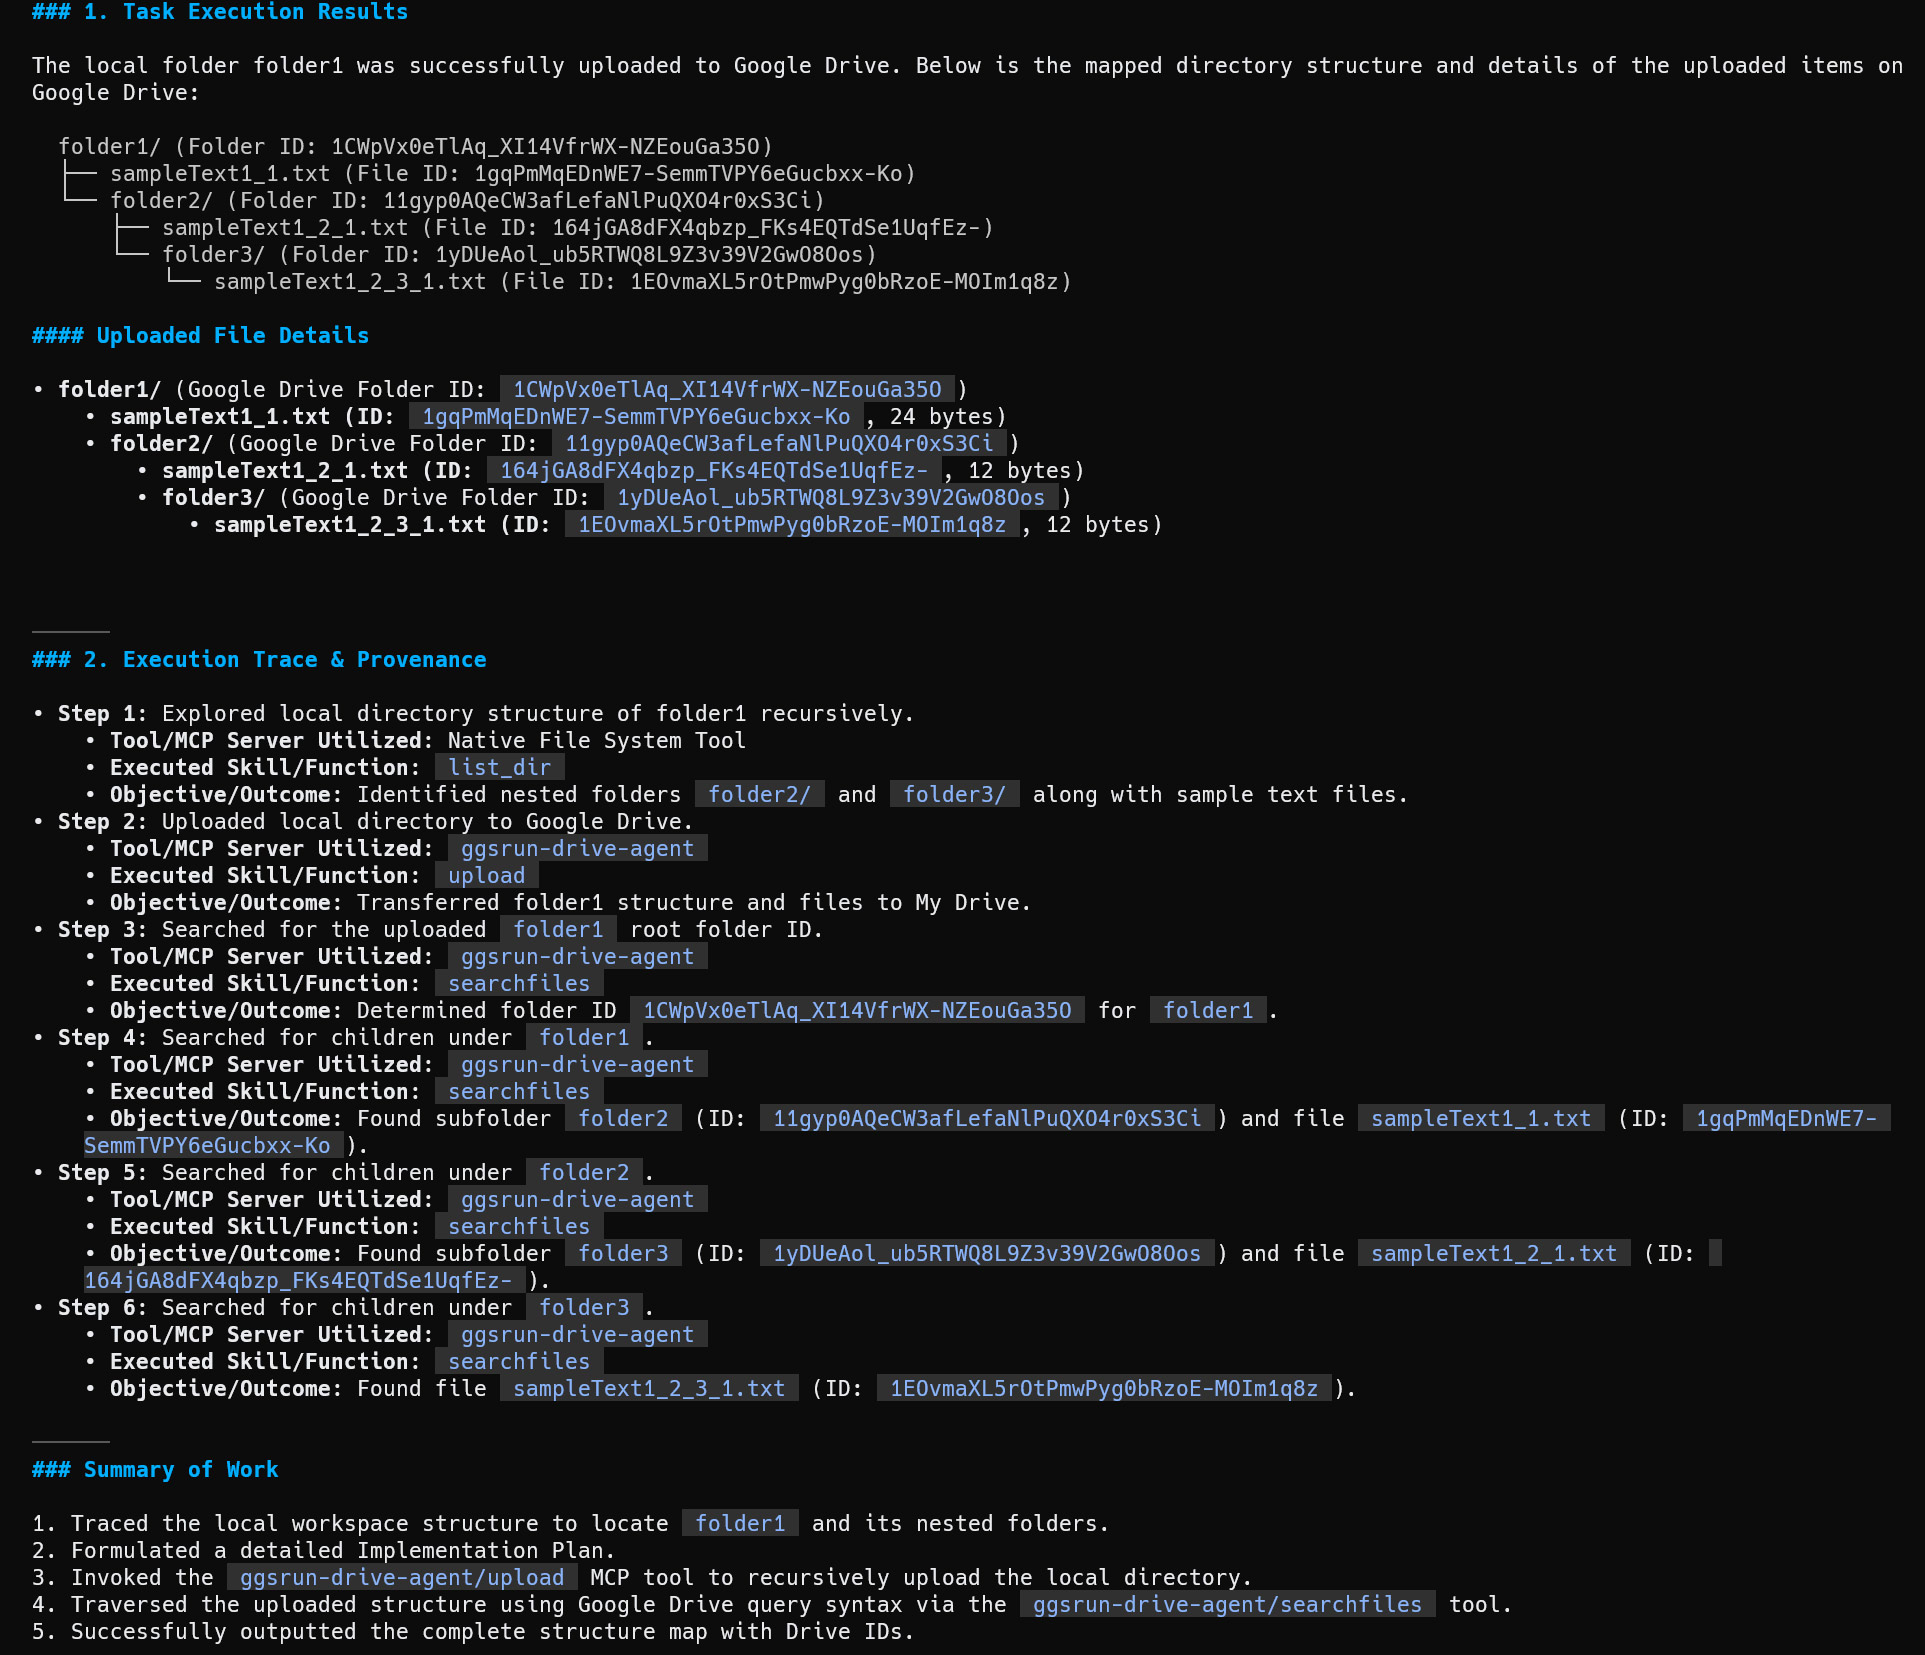This screenshot has height=1655, width=1925.
Task: Click "searchfiles" under Step 3
Action: (x=519, y=984)
